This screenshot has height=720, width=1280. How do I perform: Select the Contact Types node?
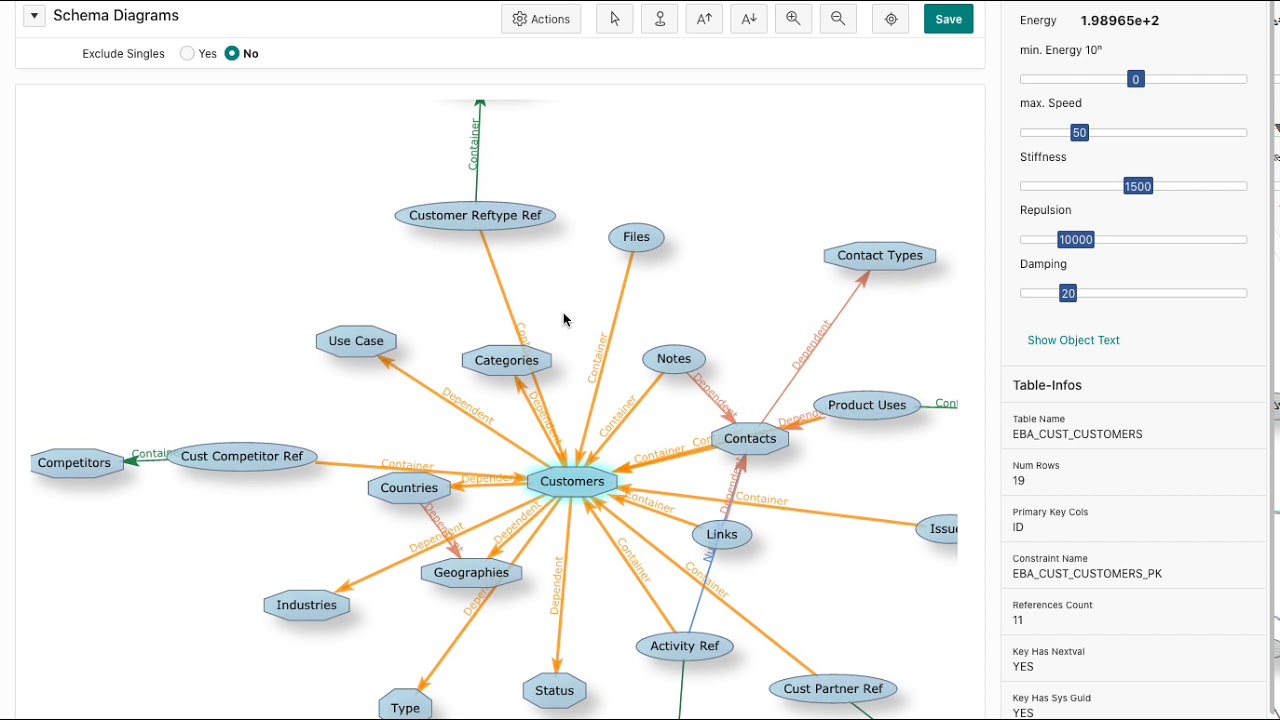[880, 255]
